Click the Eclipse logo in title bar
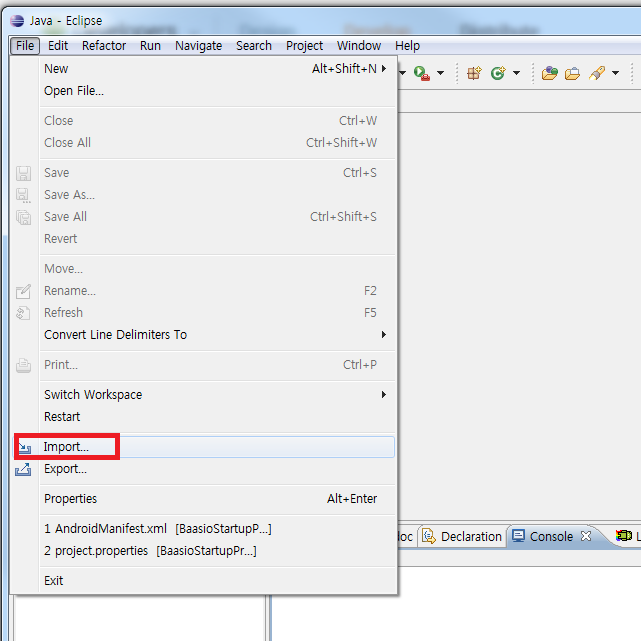The image size is (641, 641). [x=17, y=20]
